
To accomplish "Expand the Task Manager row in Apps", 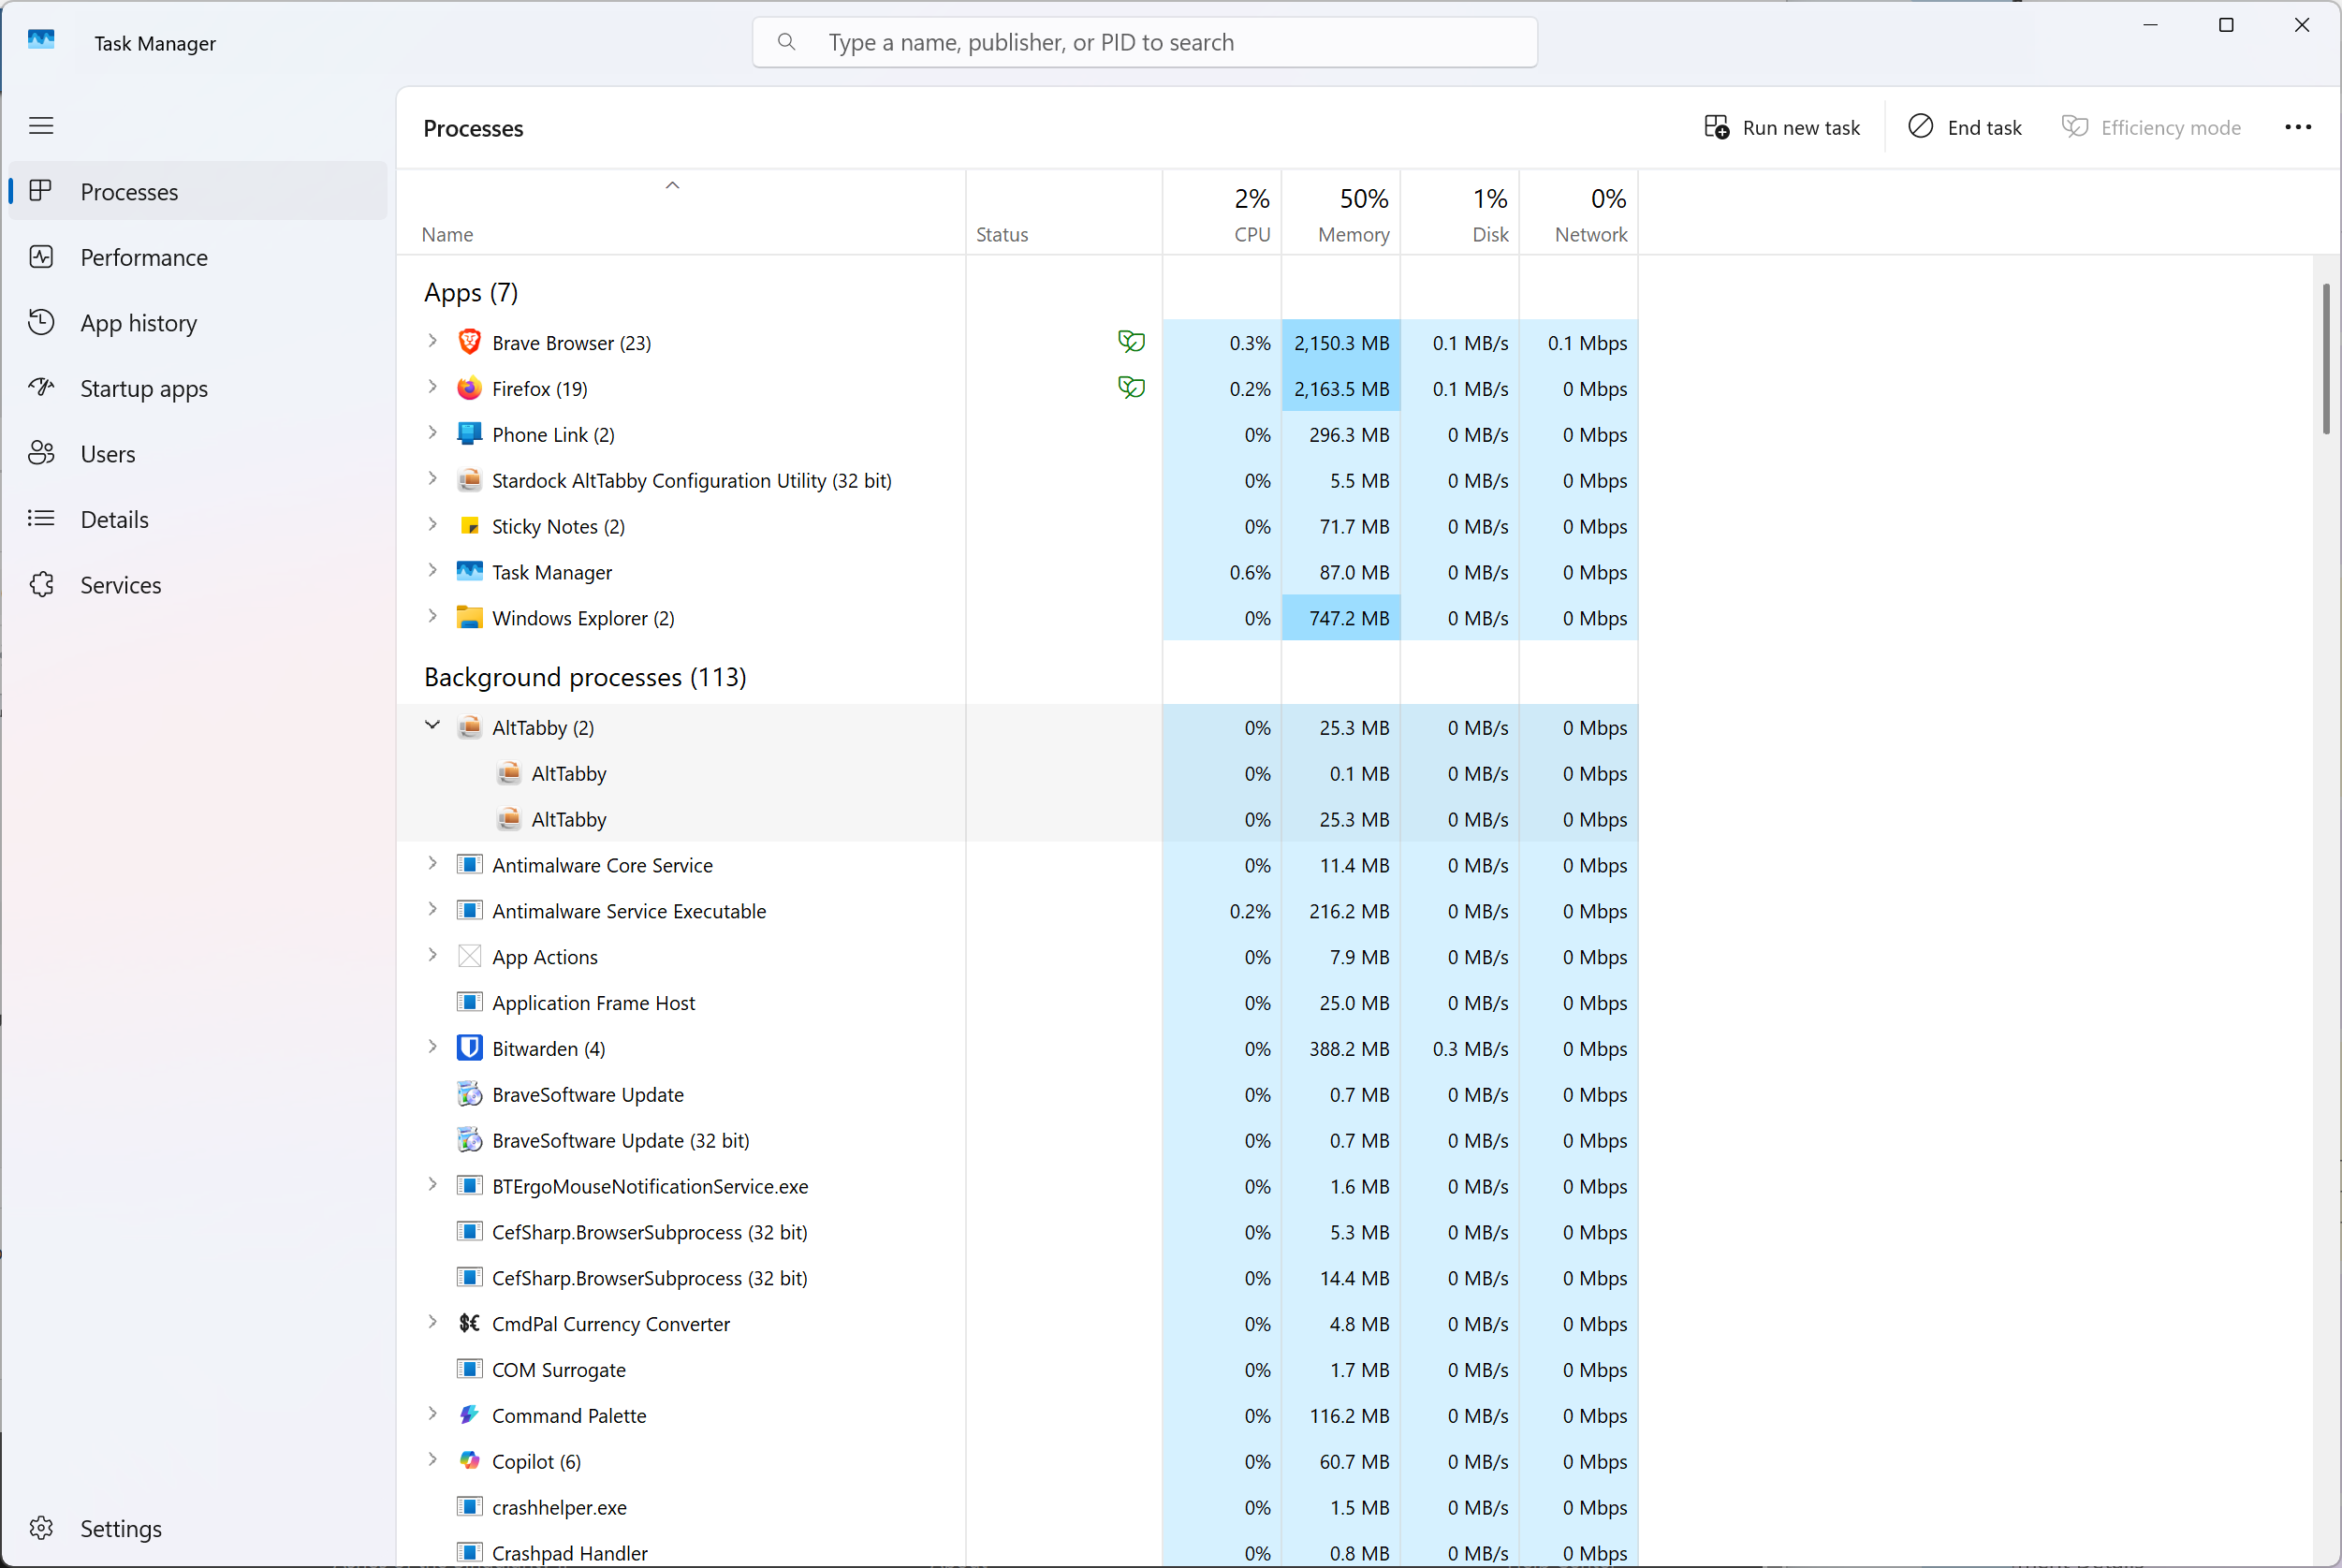I will click(x=432, y=571).
